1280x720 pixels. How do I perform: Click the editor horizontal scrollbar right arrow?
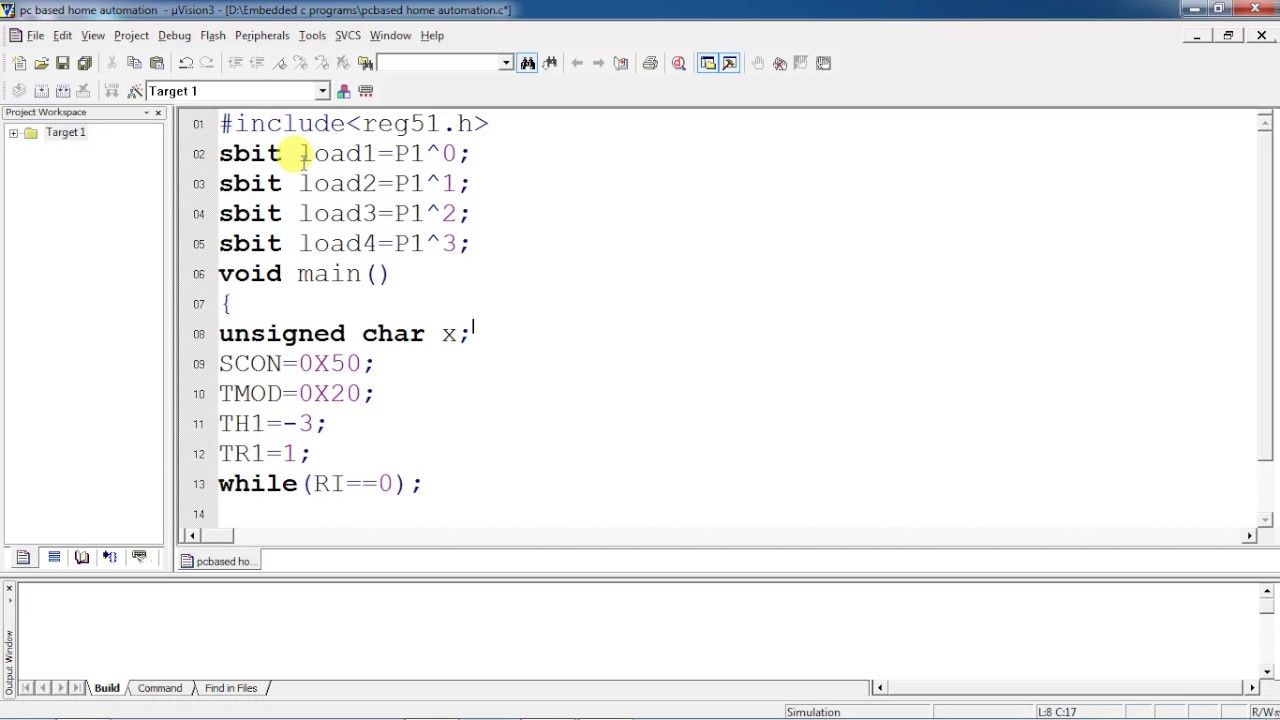pos(1249,536)
